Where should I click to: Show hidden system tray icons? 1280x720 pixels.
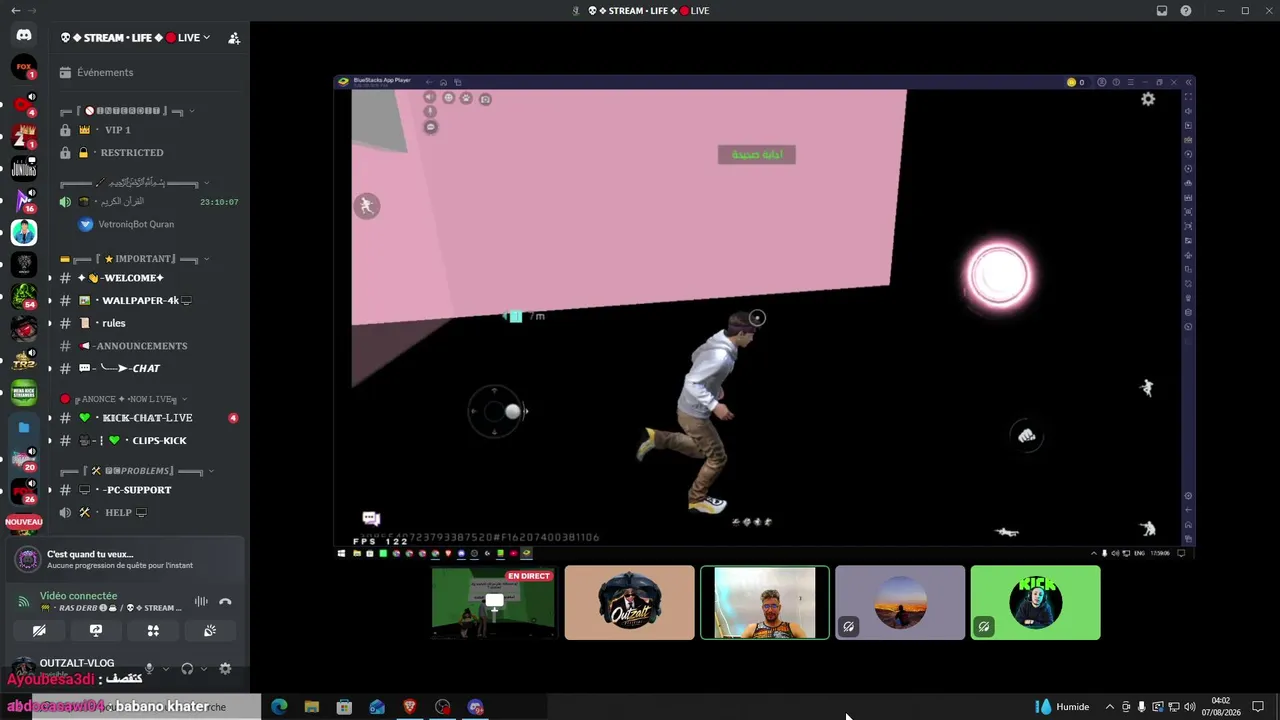pos(1109,707)
